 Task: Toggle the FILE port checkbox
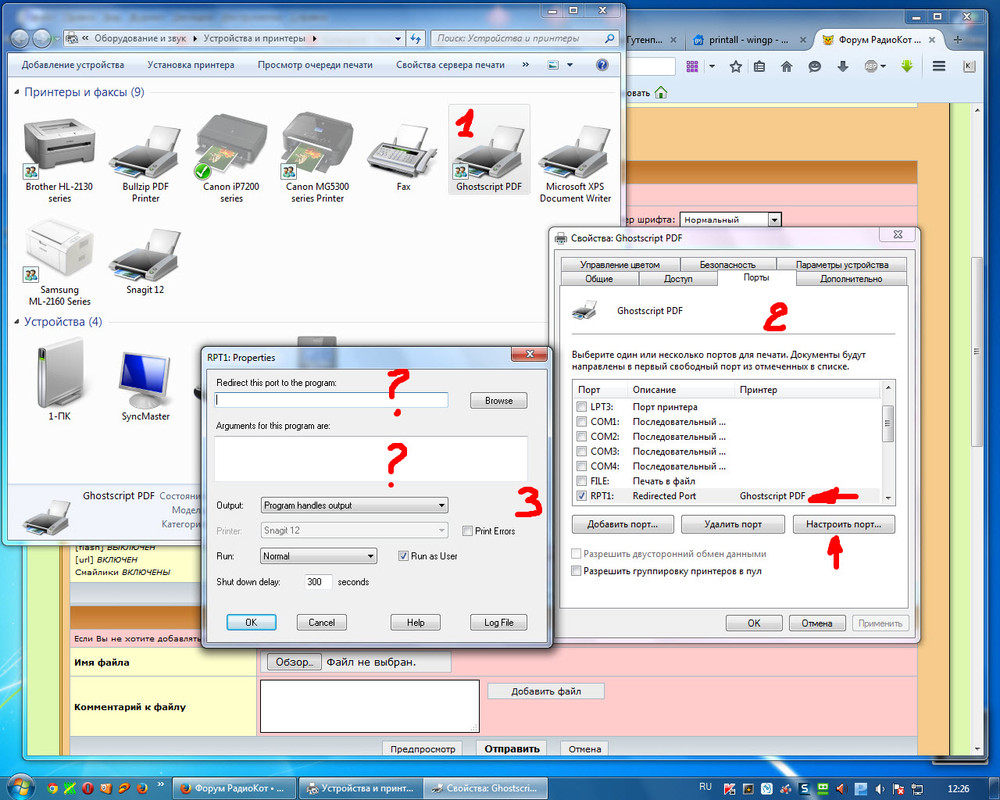pos(581,481)
